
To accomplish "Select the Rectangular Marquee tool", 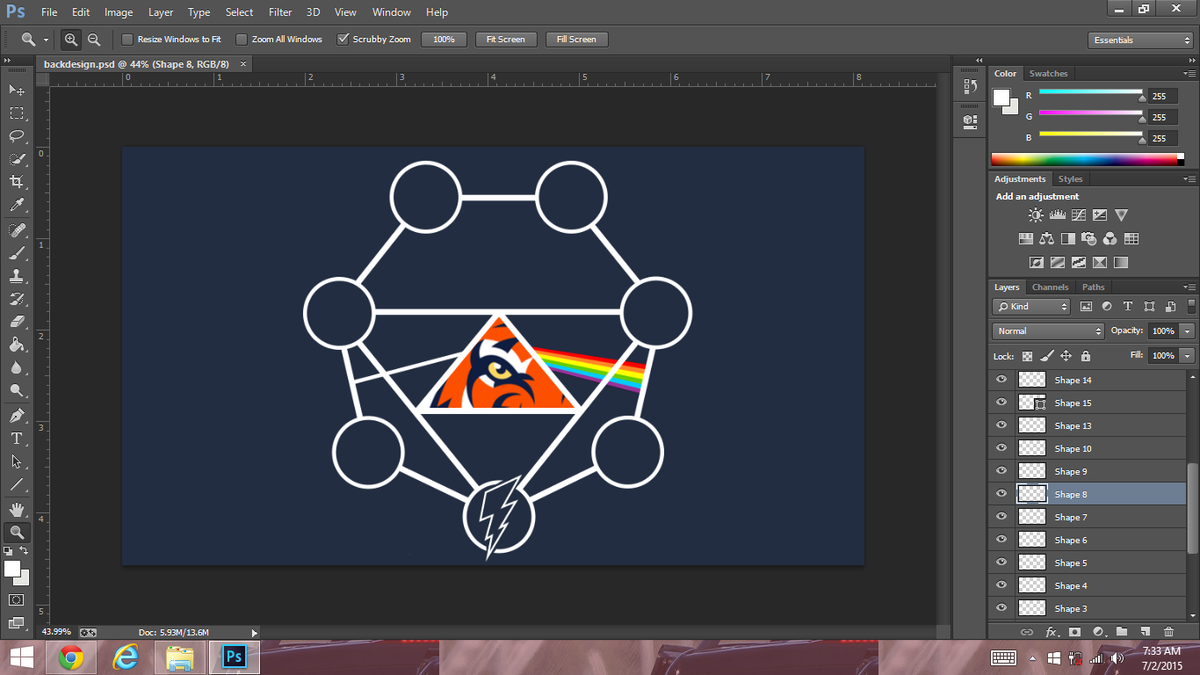I will coord(17,113).
